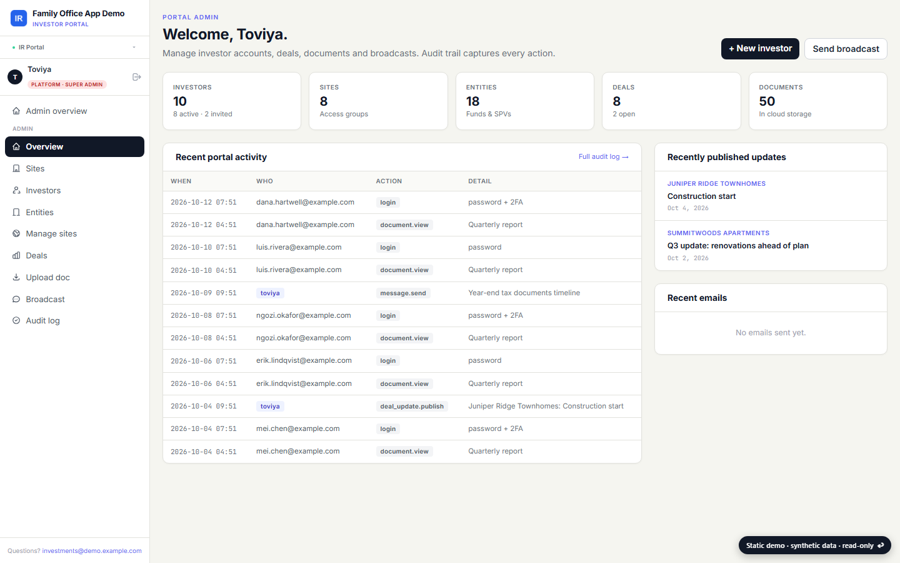Click the Investors people icon
900x563 pixels.
coord(16,190)
